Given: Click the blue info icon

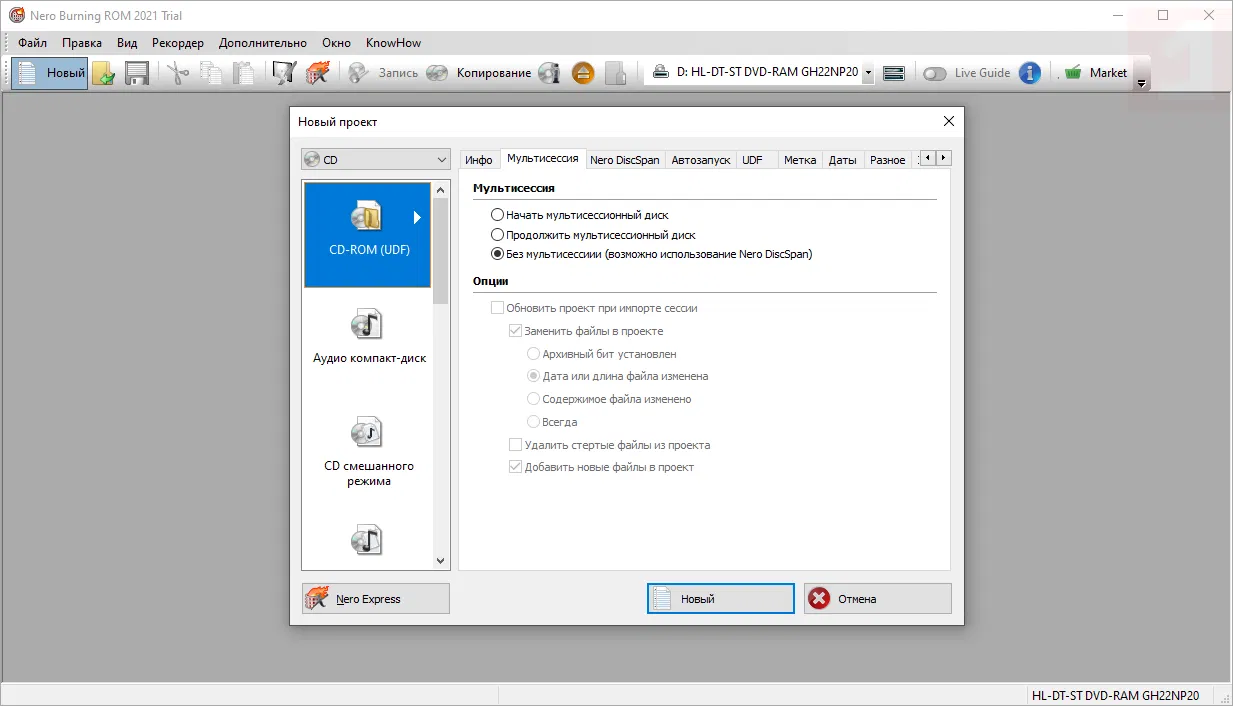Looking at the screenshot, I should [x=1030, y=73].
